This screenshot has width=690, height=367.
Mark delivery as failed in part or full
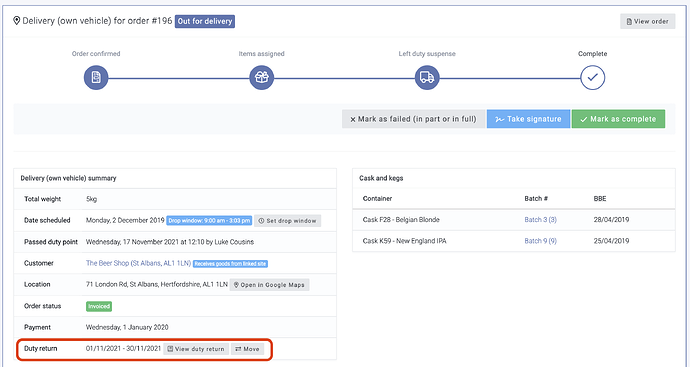pos(413,119)
